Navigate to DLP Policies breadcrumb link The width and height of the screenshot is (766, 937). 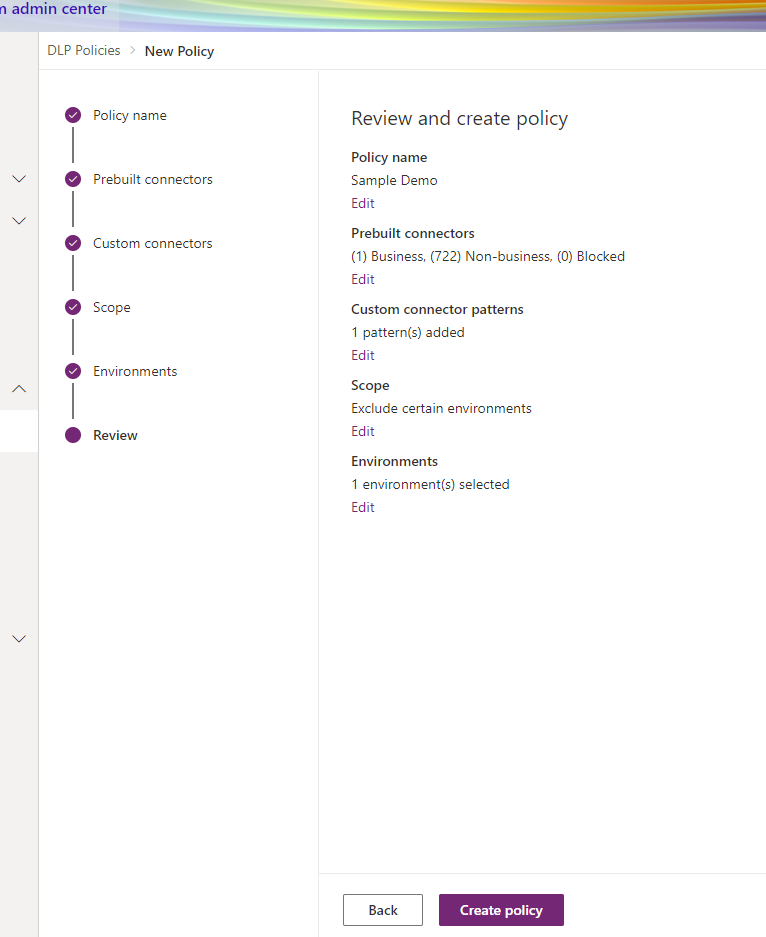[x=84, y=51]
